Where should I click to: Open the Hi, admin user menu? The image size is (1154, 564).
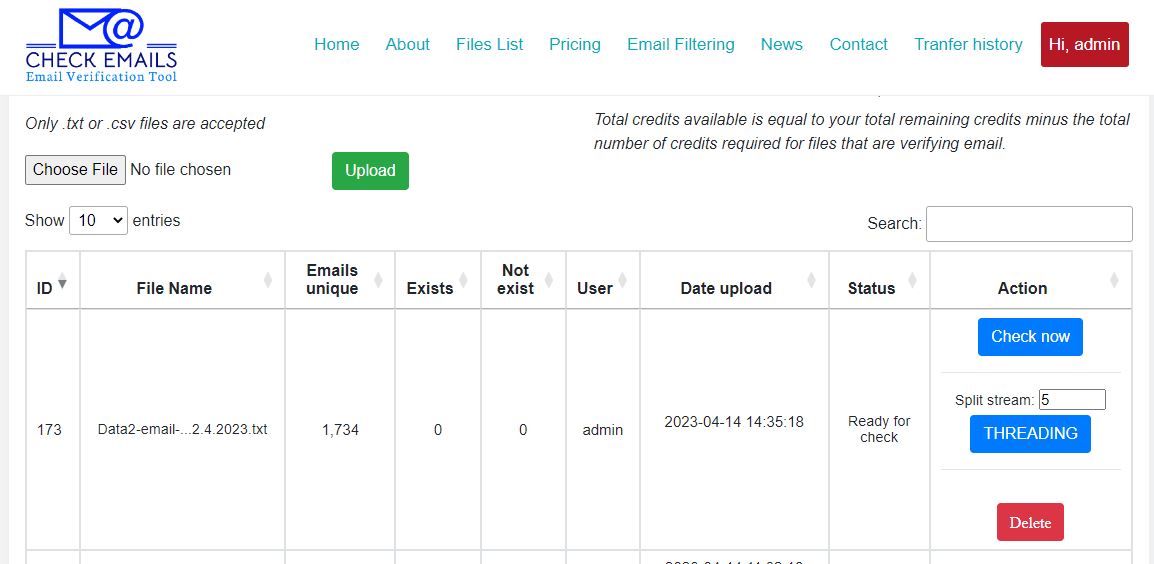point(1084,45)
